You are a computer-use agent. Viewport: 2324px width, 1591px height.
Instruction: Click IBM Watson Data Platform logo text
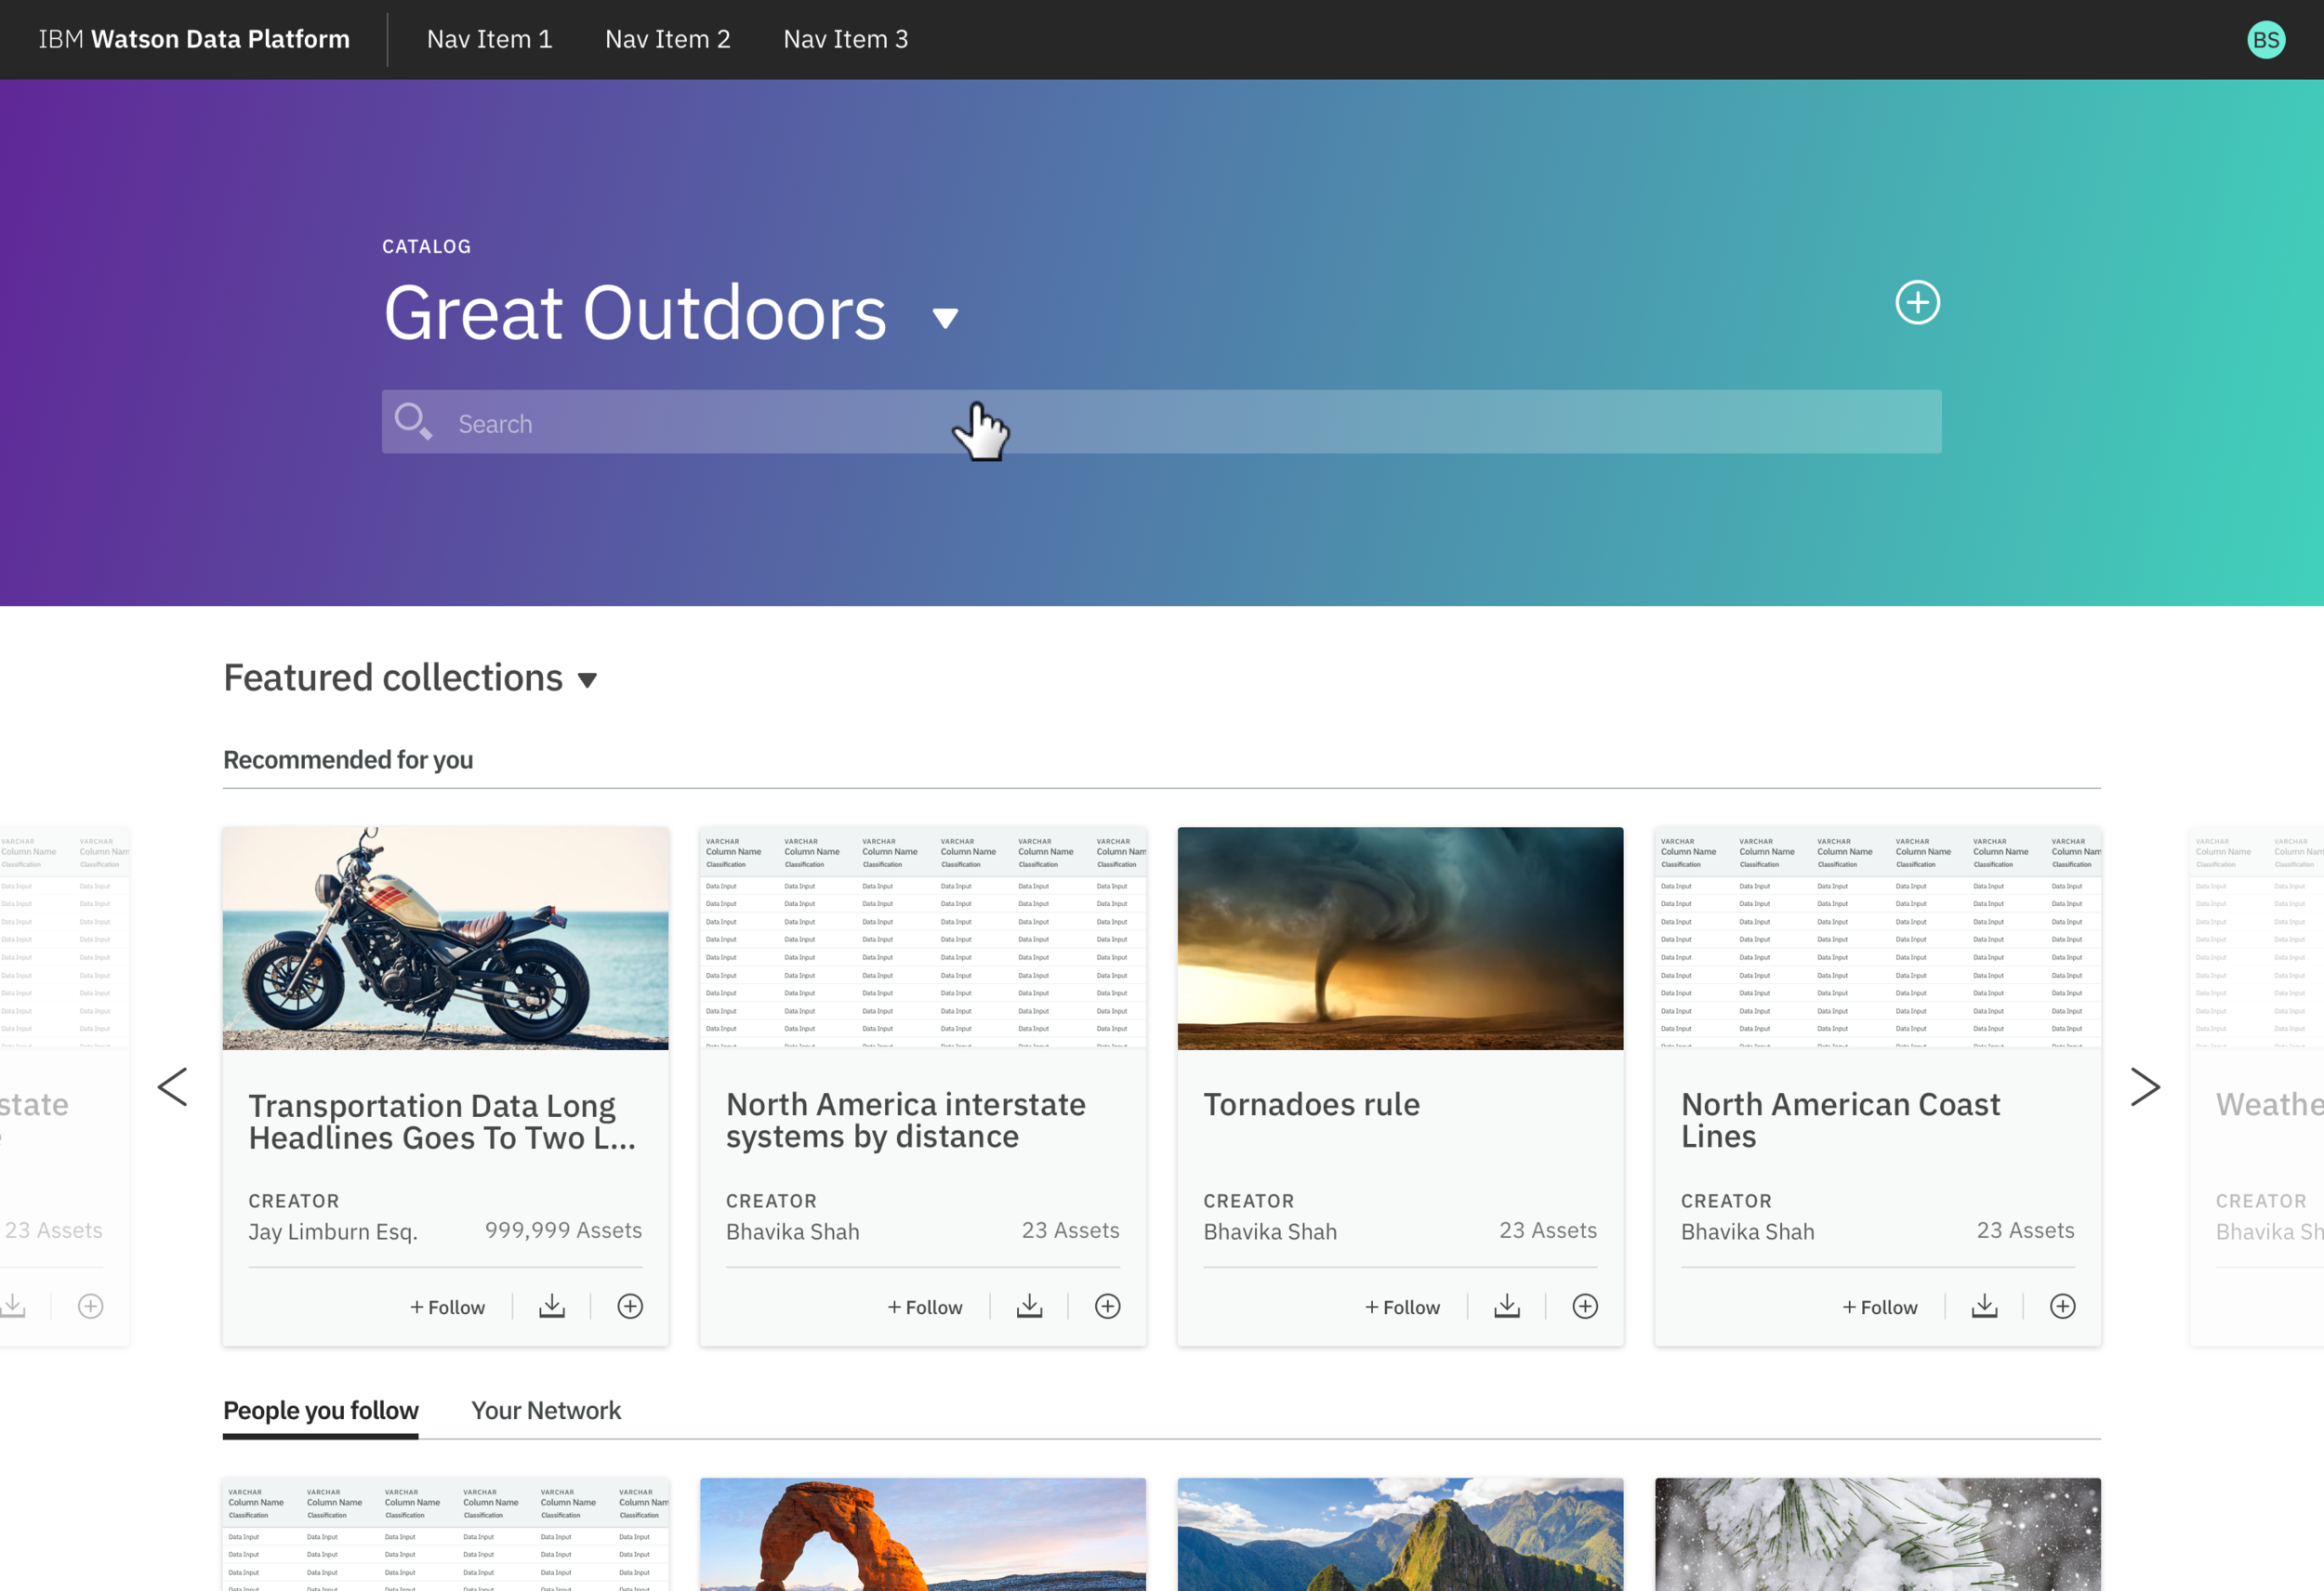194,39
